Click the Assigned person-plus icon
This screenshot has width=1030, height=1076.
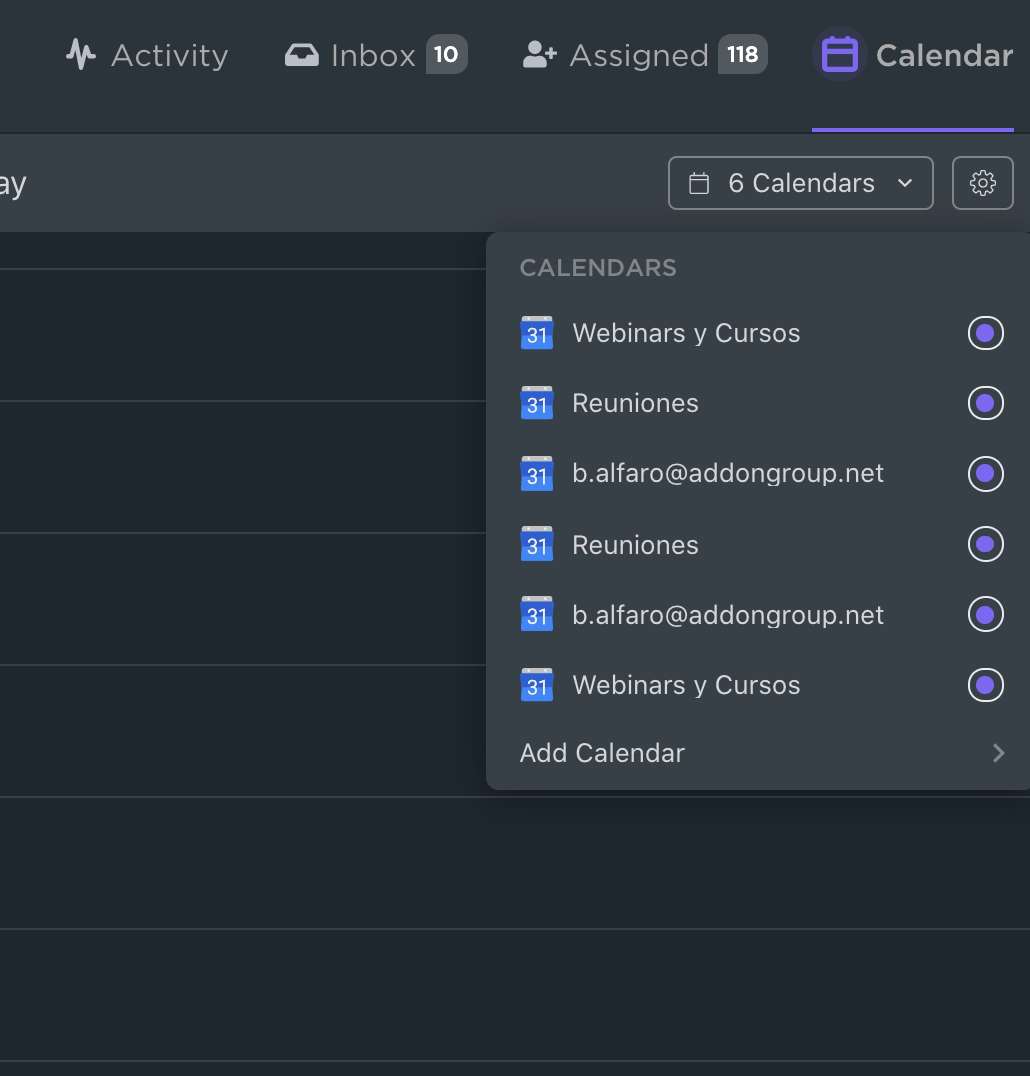539,55
